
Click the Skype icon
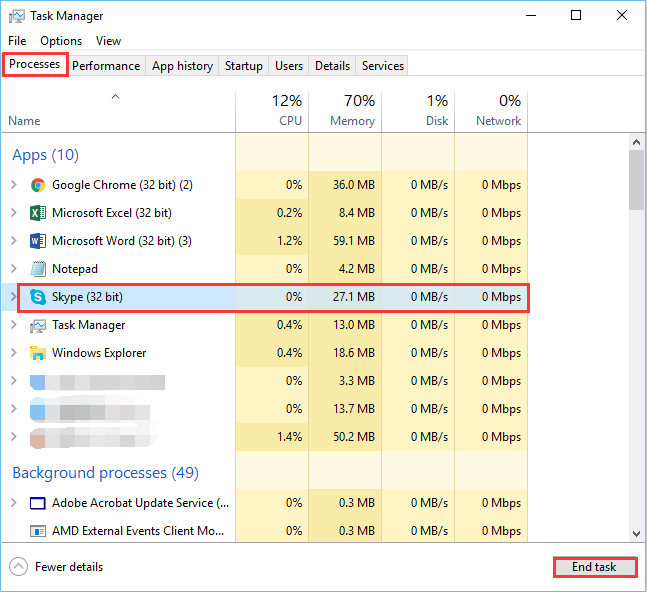38,297
